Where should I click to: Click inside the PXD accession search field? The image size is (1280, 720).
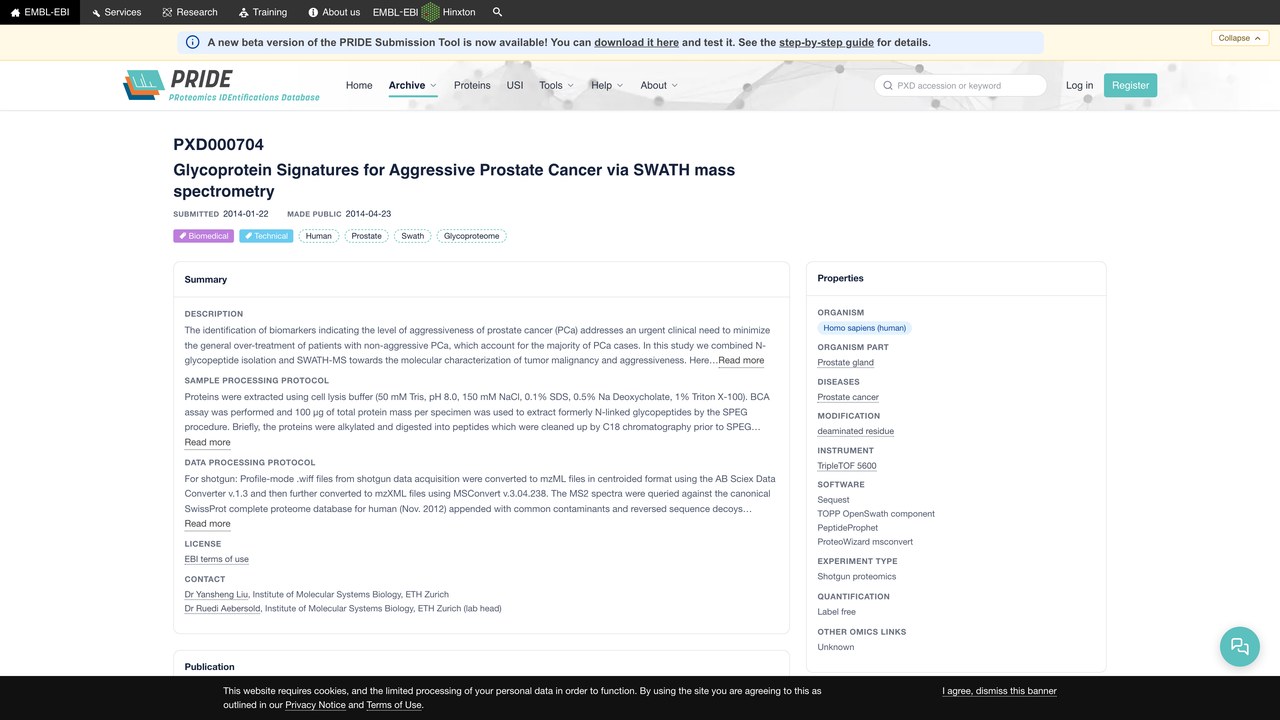click(960, 85)
